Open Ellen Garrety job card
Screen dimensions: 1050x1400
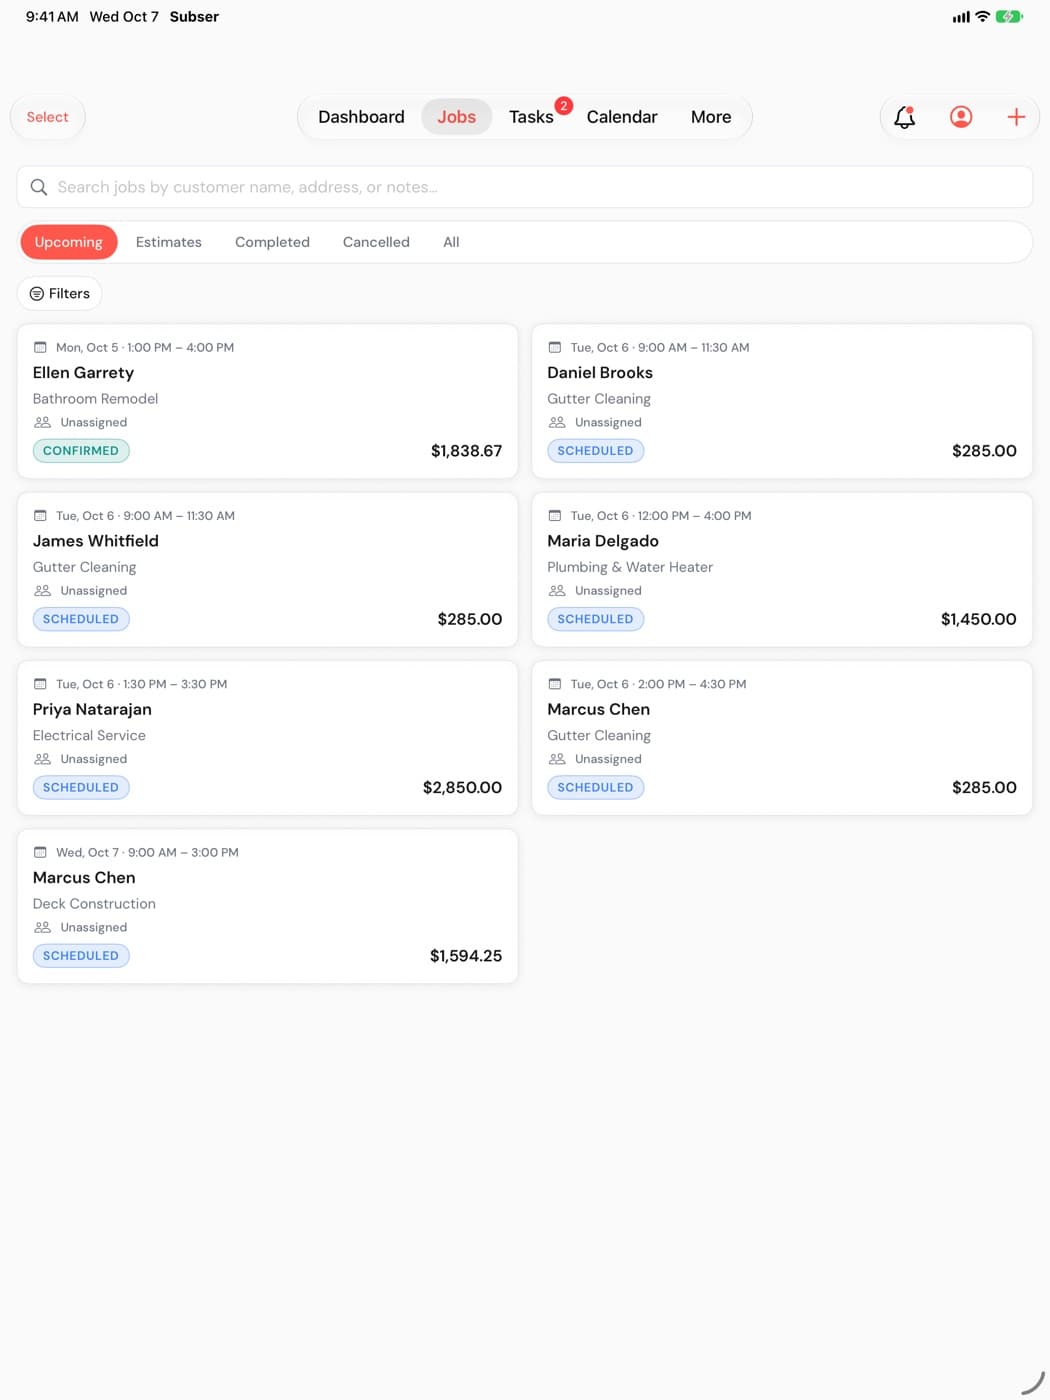268,401
